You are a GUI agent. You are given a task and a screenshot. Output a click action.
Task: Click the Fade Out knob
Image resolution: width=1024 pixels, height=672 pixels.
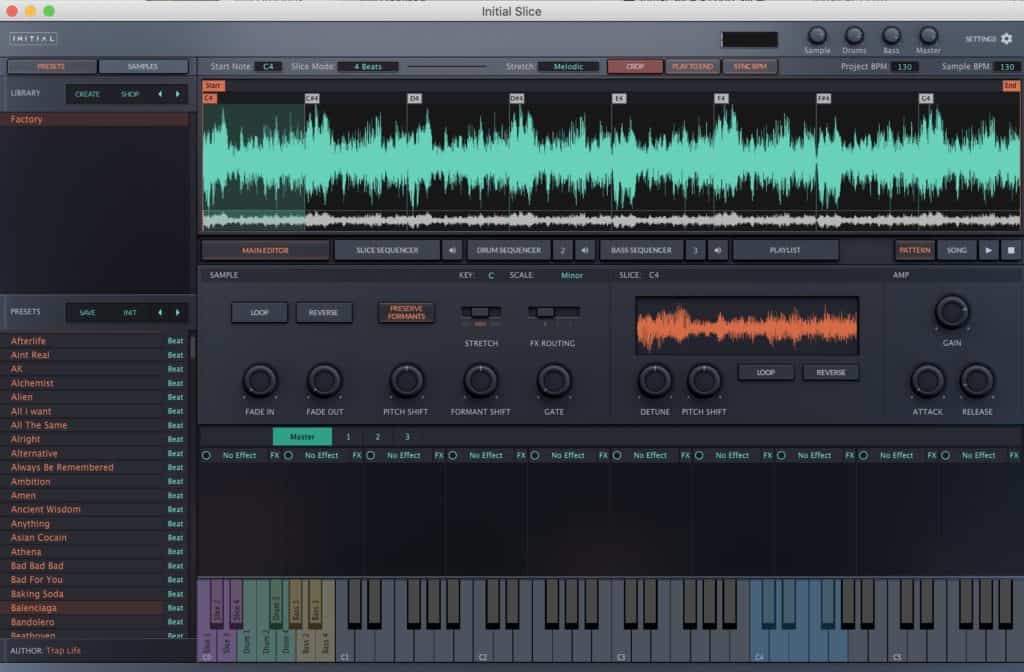click(x=325, y=381)
